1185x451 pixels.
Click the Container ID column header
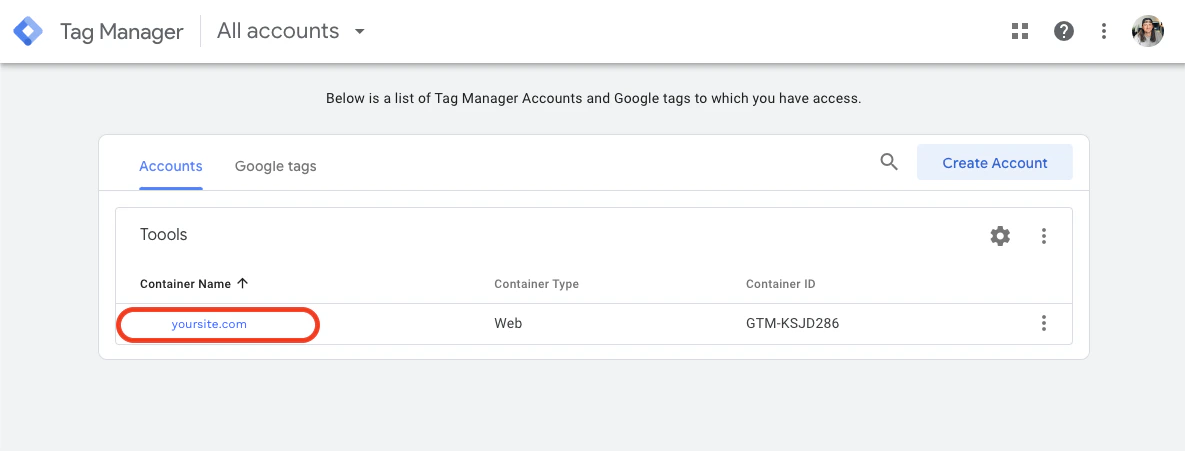781,284
